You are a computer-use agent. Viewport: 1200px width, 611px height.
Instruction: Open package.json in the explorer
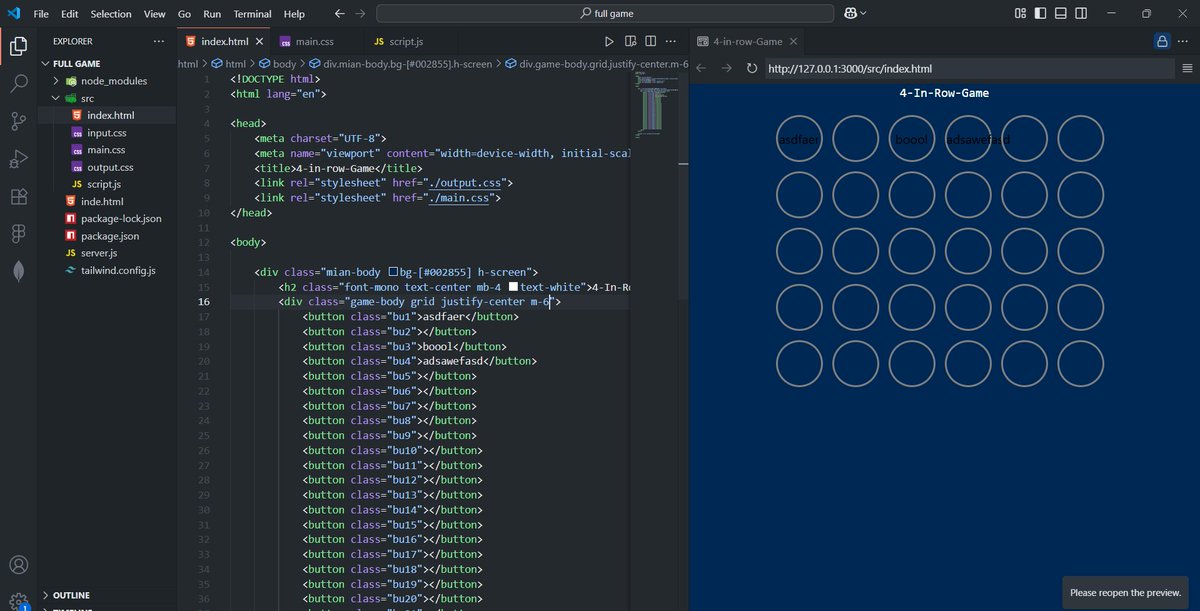pyautogui.click(x=110, y=236)
